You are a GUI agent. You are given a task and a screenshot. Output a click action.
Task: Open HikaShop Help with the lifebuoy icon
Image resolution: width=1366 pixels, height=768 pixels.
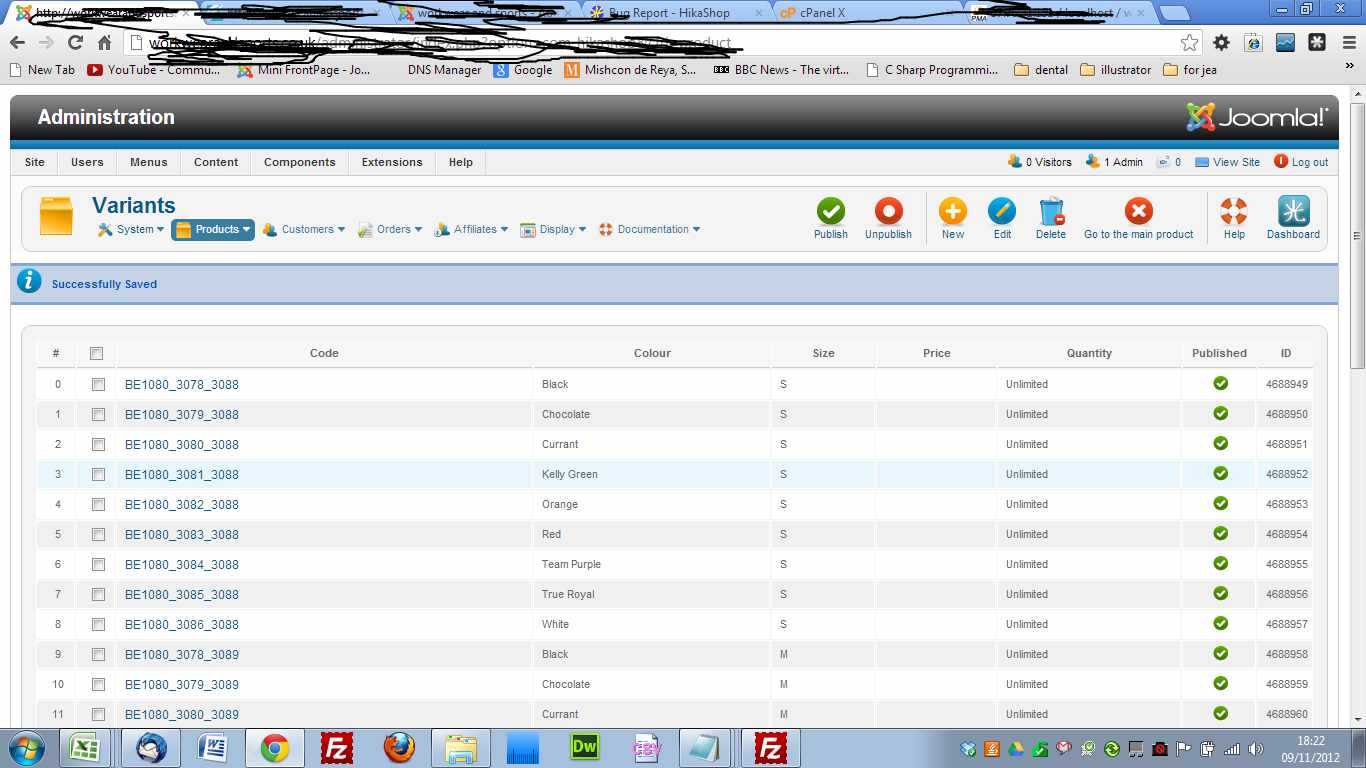pos(1234,212)
